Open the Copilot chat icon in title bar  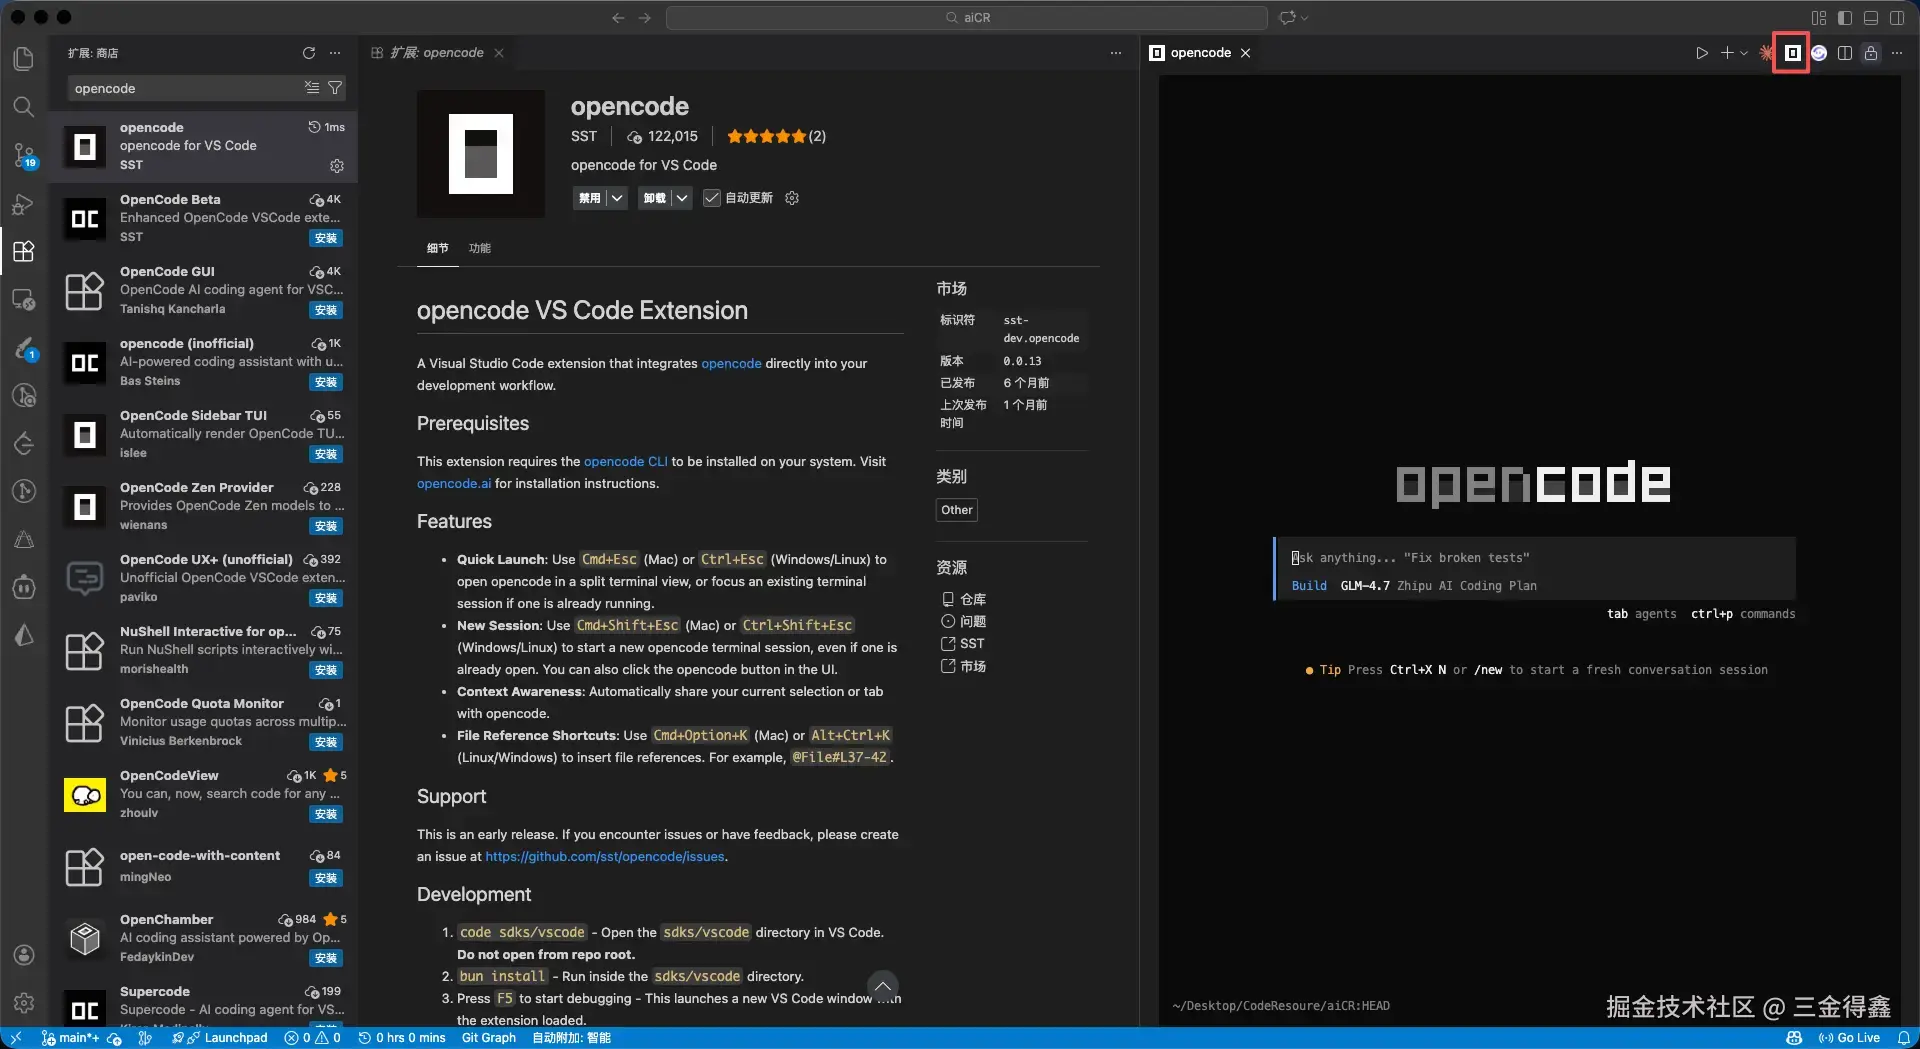coord(1287,17)
